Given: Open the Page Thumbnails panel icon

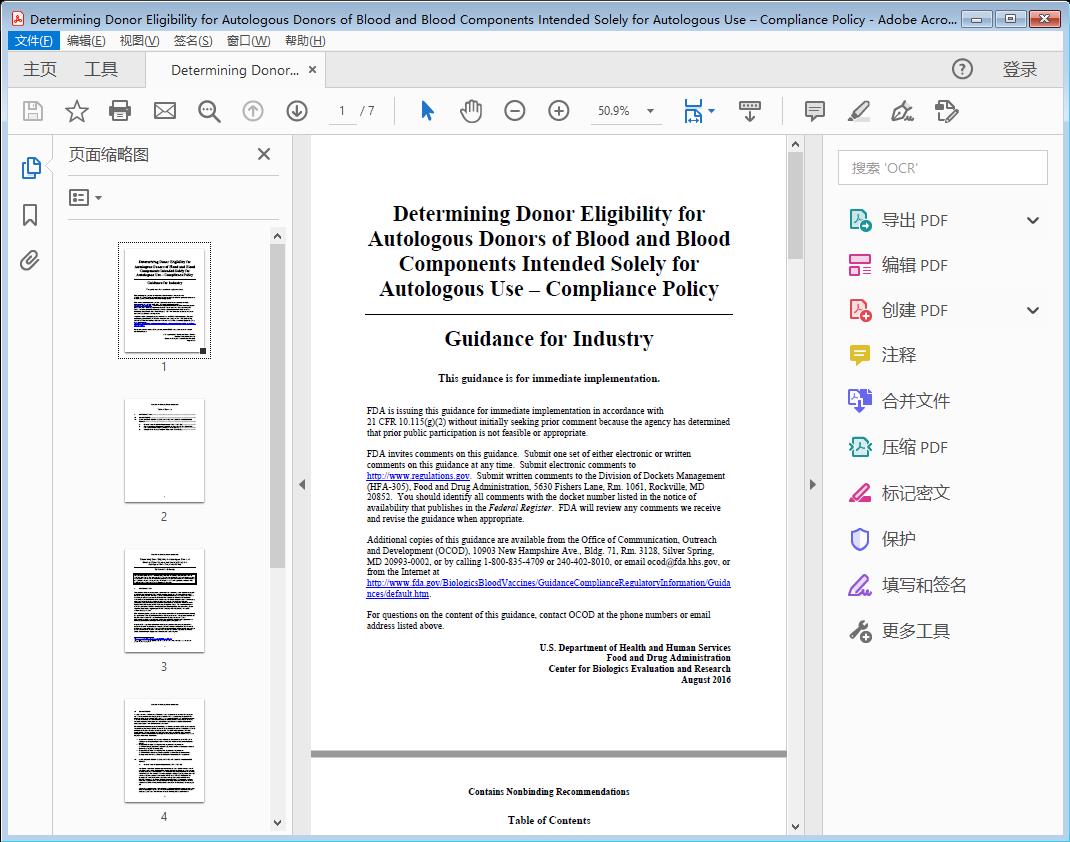Looking at the screenshot, I should click(x=30, y=169).
